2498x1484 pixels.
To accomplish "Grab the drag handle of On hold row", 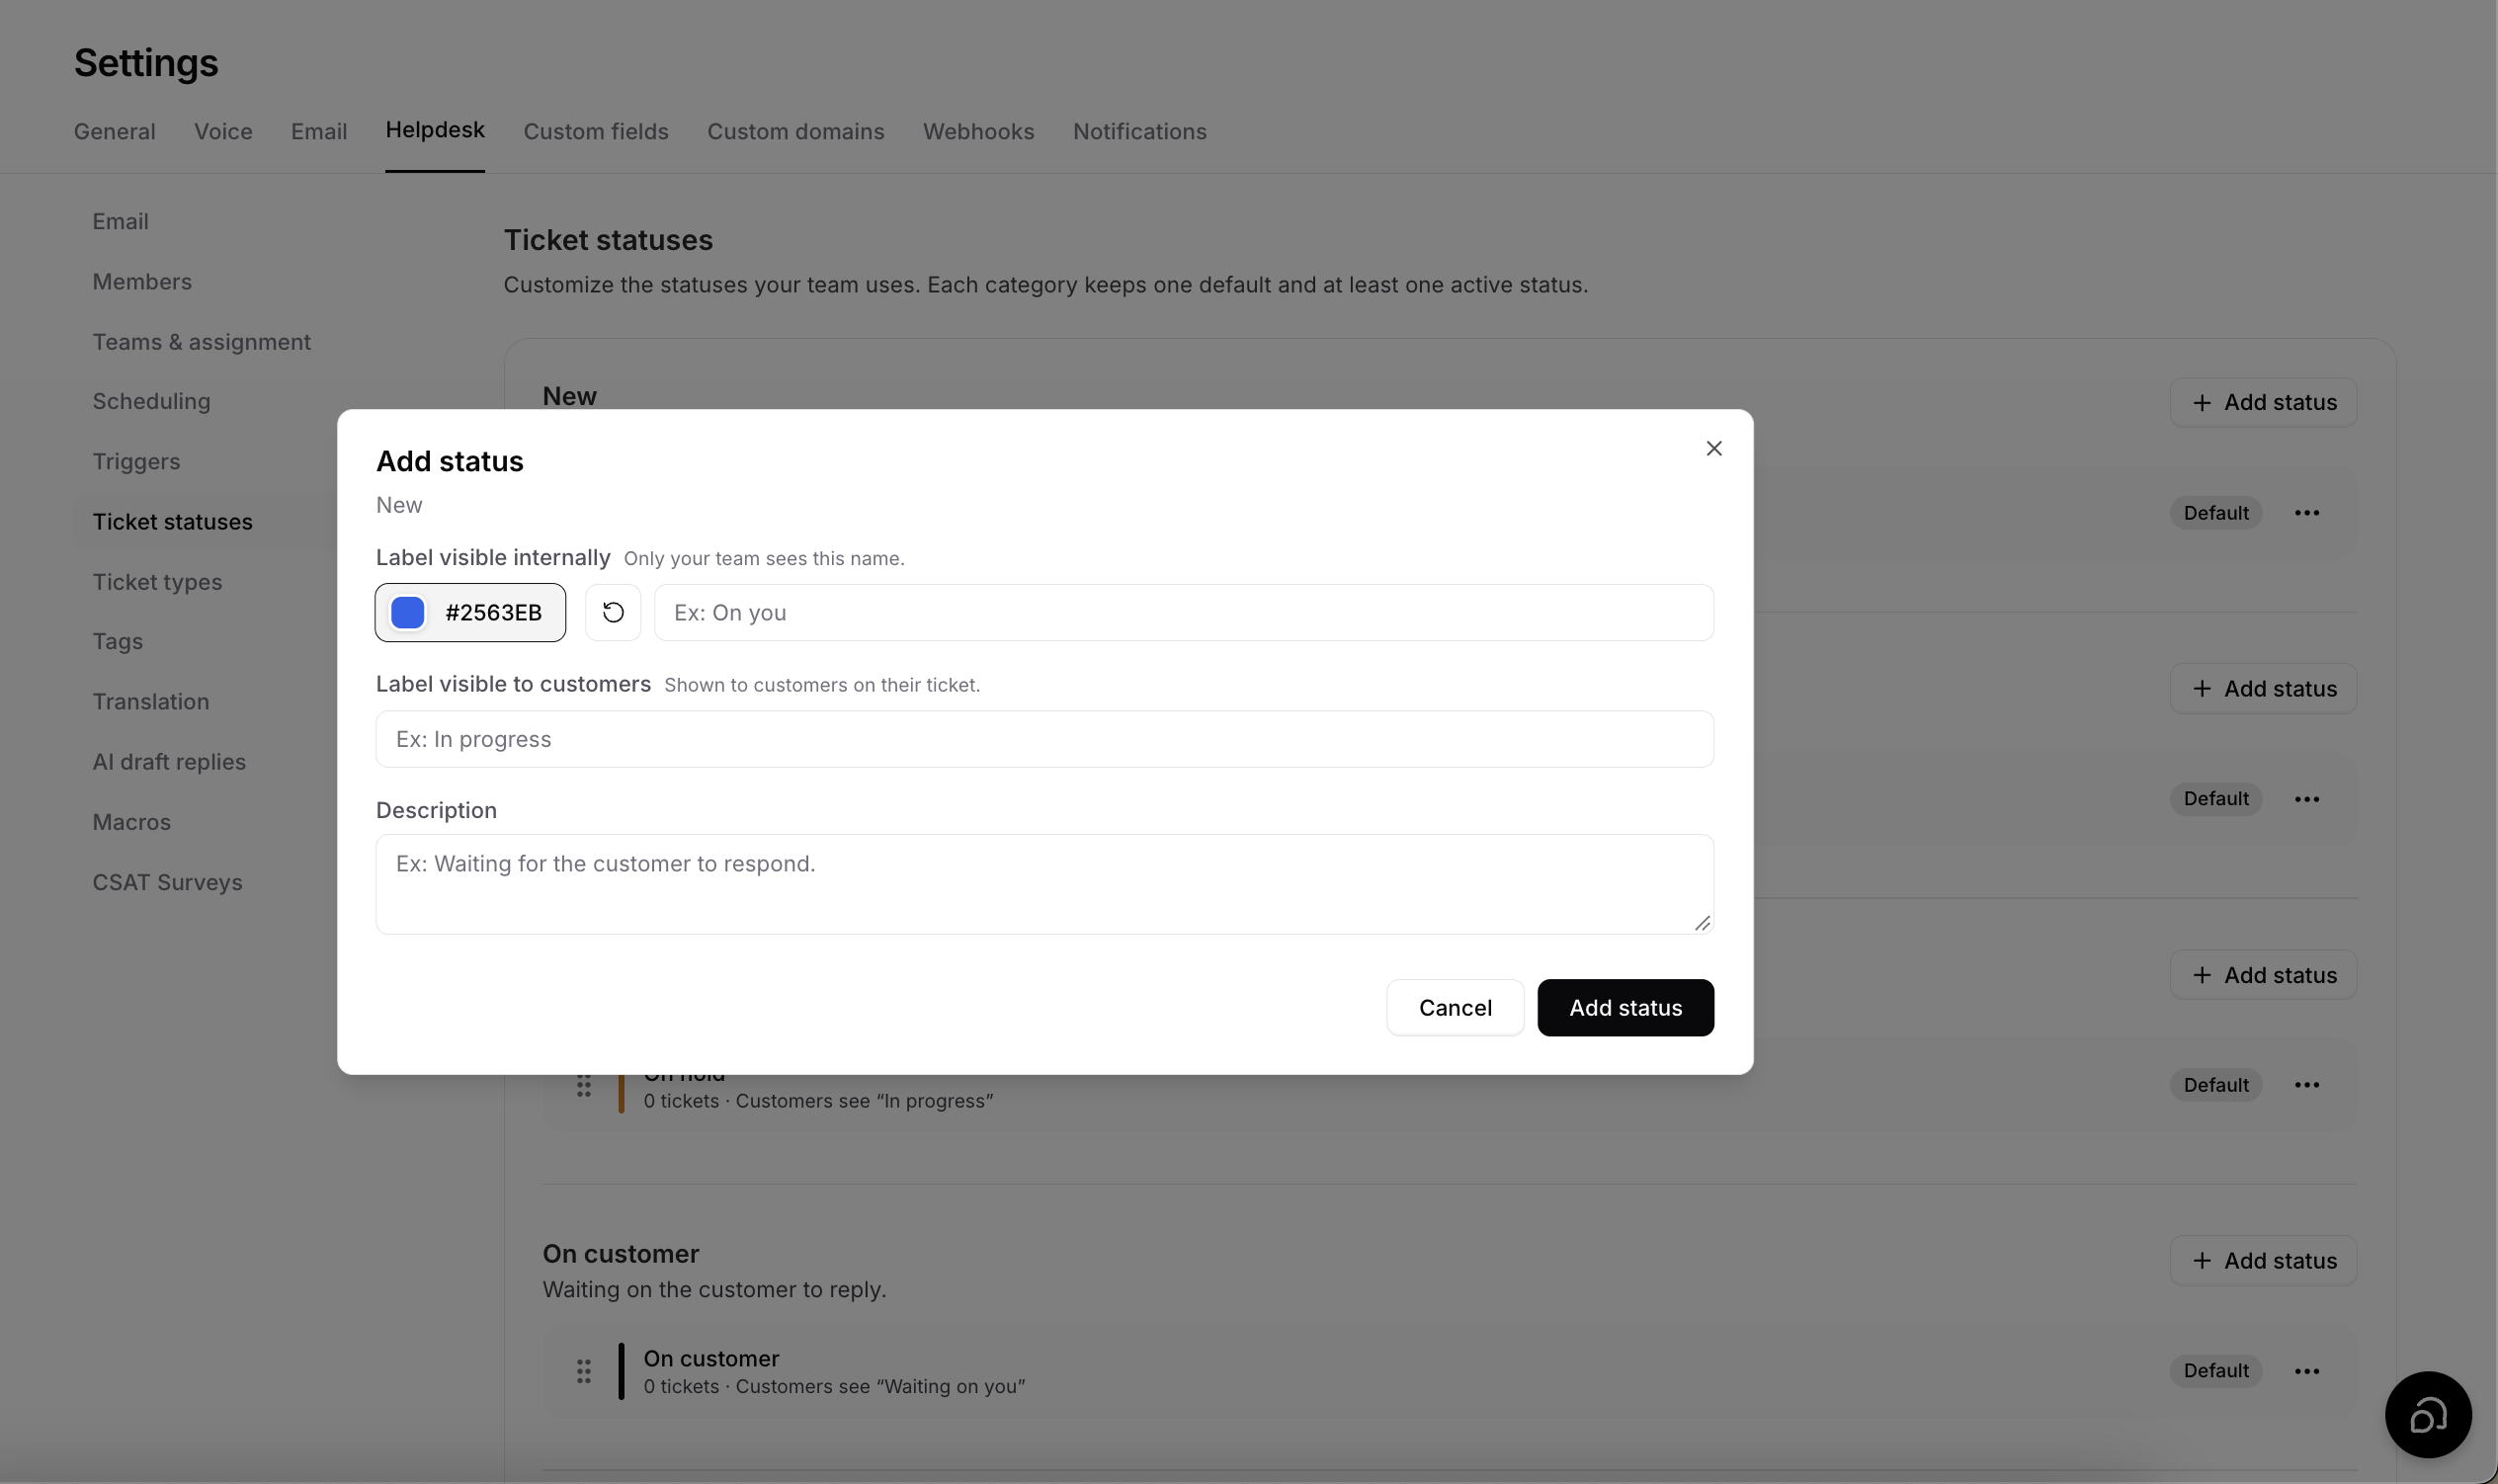I will tap(584, 1085).
